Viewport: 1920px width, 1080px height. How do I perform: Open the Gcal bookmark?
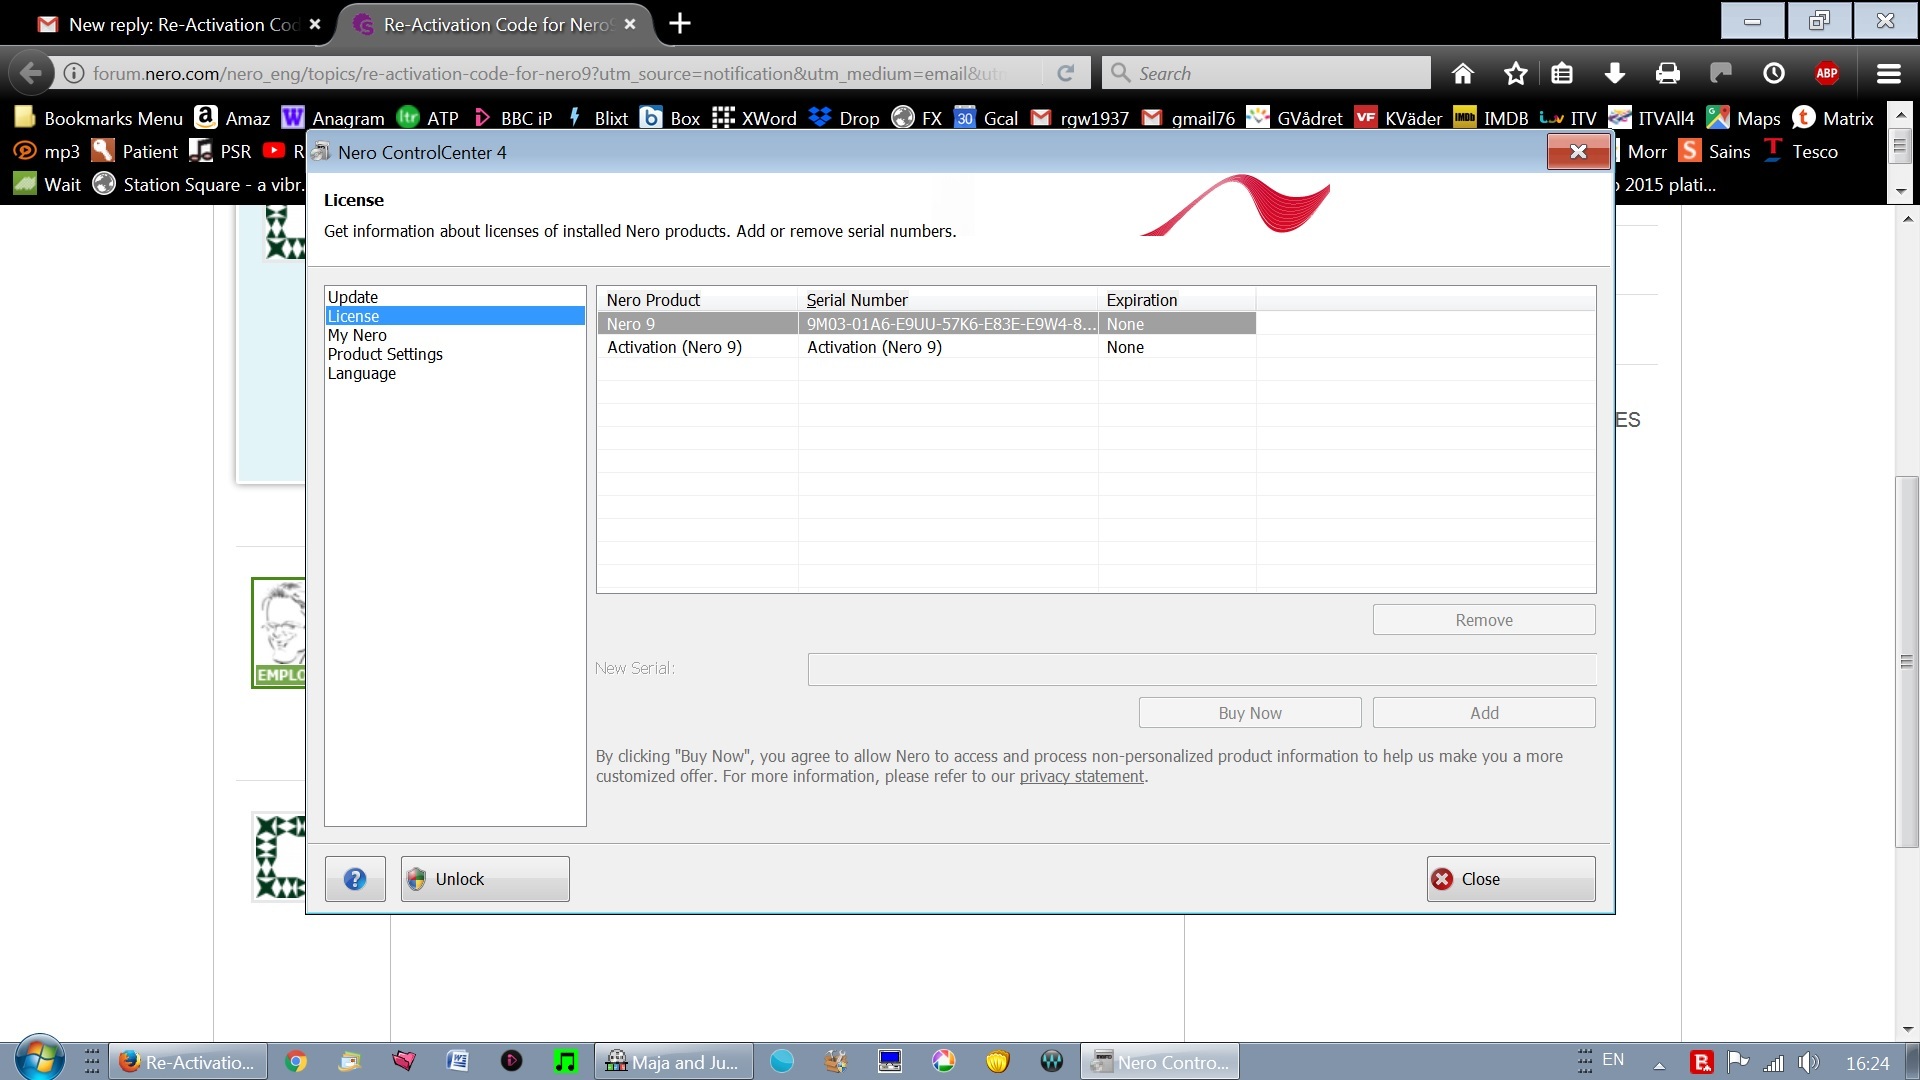(986, 117)
